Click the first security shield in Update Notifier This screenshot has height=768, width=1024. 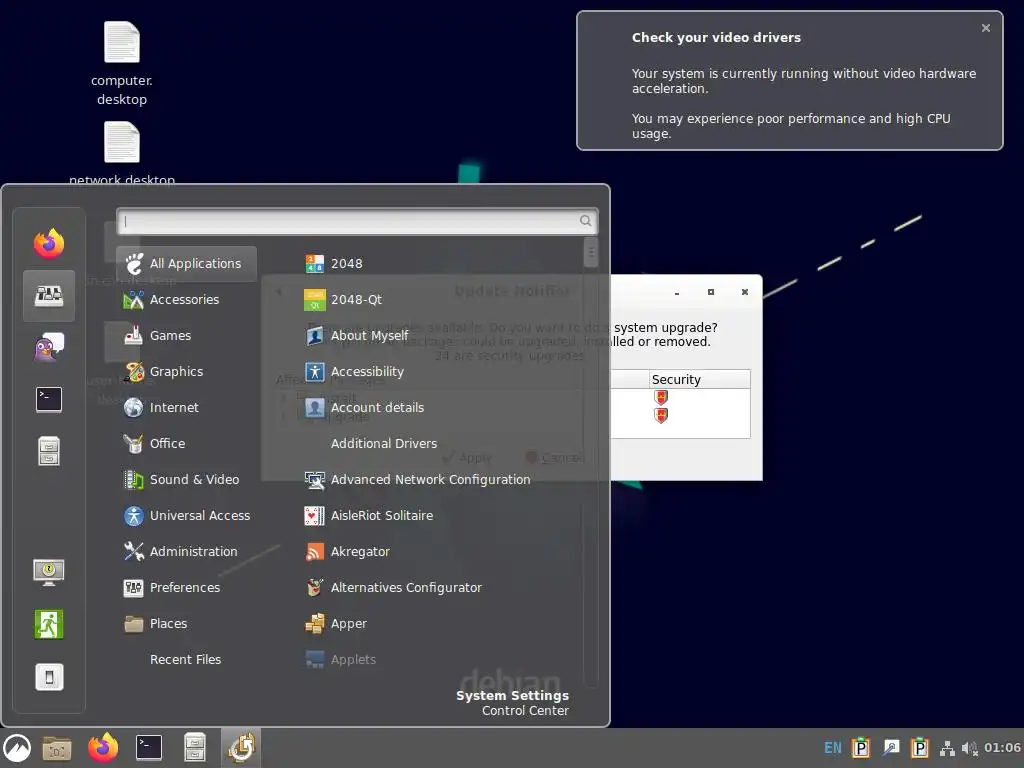coord(661,397)
